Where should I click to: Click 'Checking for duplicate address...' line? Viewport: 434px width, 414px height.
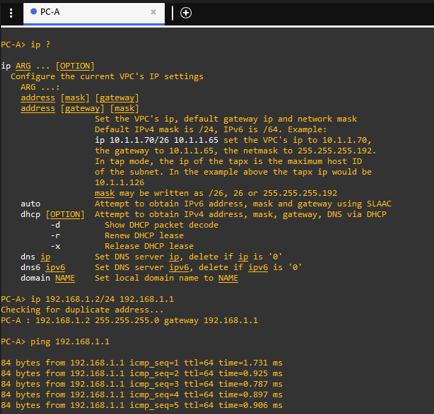click(82, 310)
